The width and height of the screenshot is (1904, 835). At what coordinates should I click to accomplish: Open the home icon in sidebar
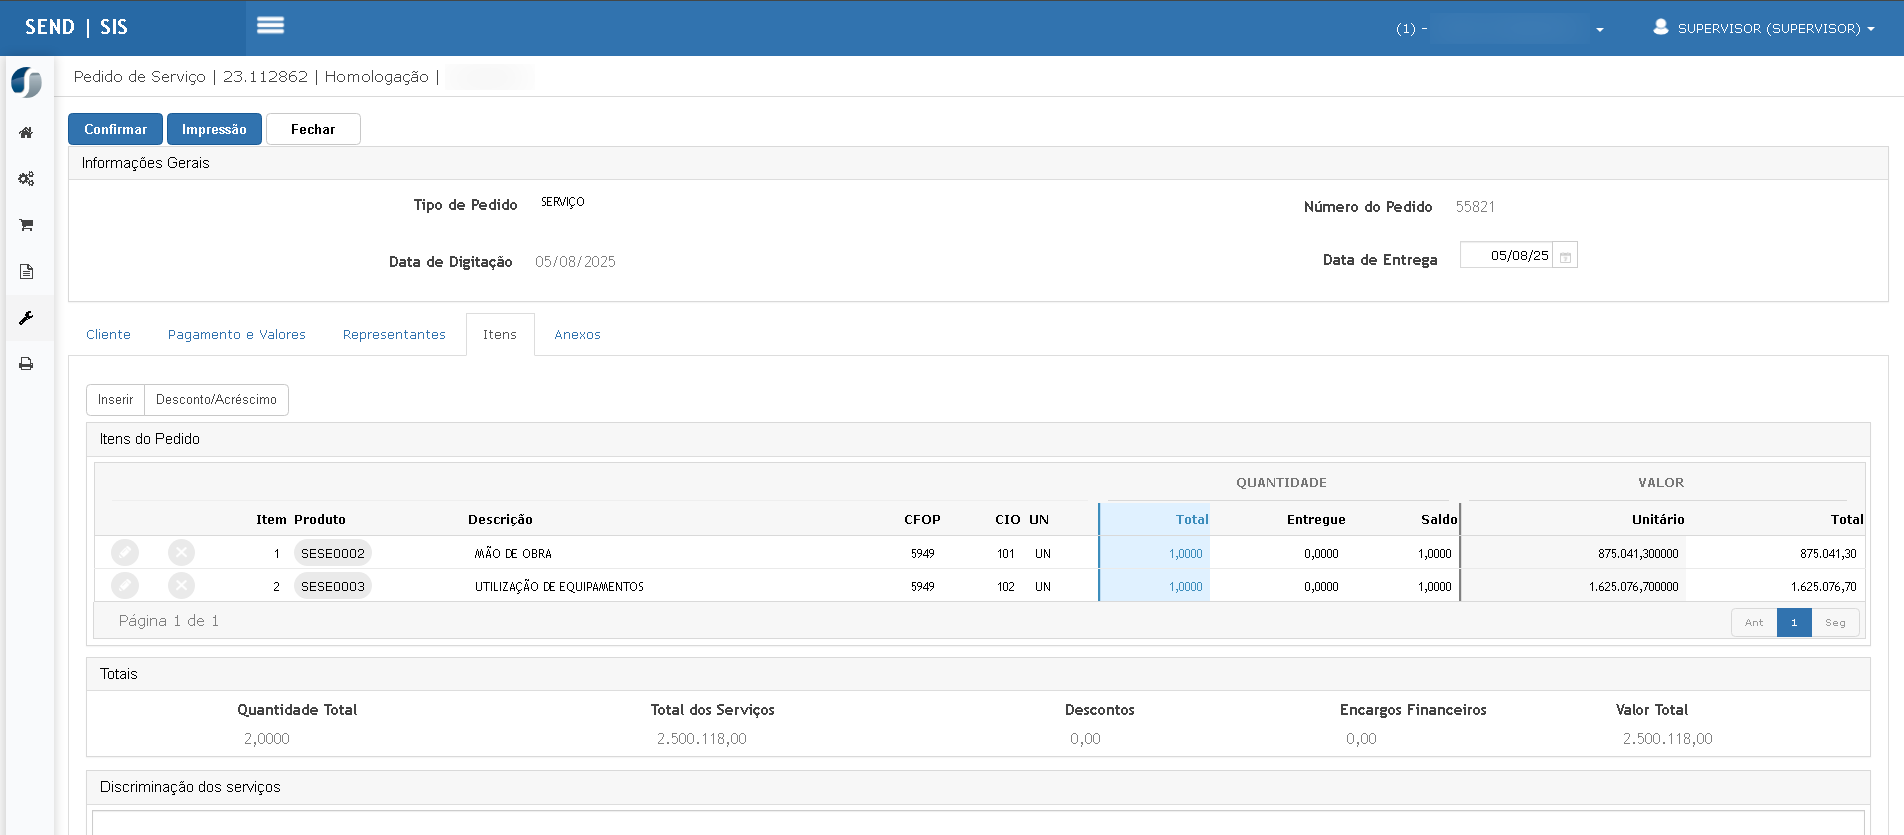tap(26, 132)
